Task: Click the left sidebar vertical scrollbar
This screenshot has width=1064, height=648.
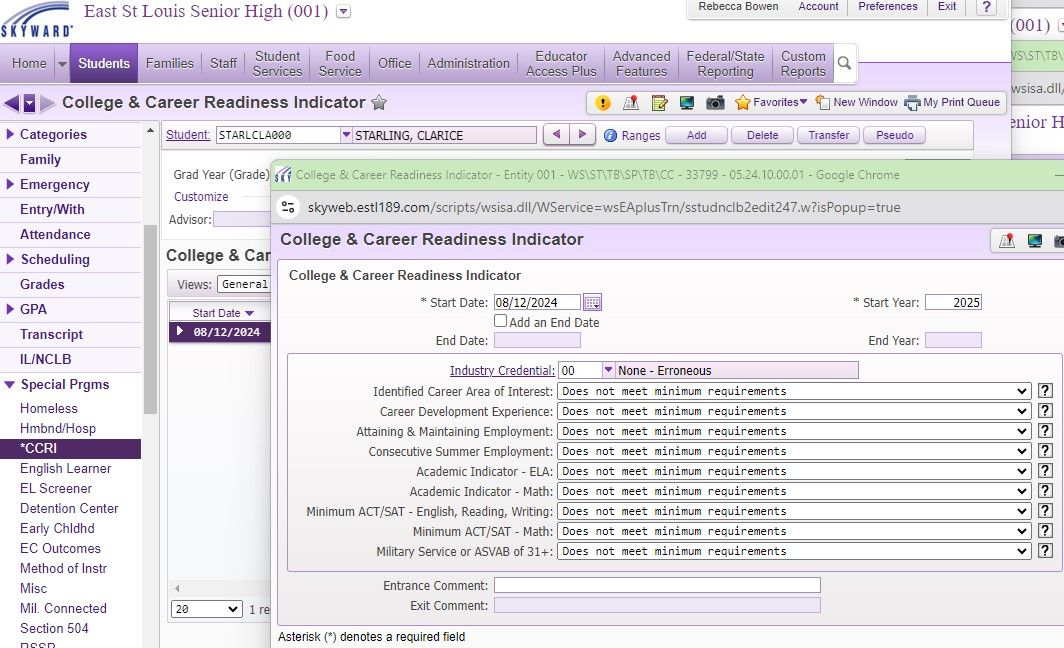Action: pyautogui.click(x=151, y=320)
